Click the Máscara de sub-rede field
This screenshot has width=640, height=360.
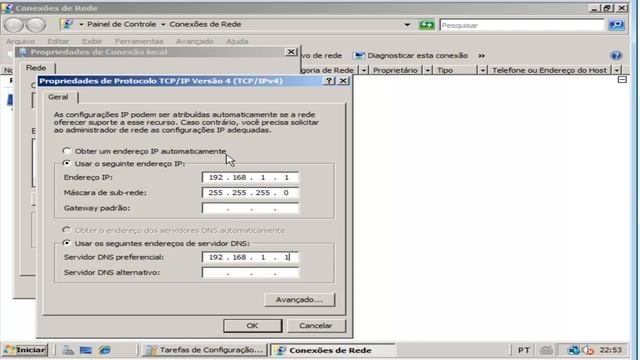[250, 193]
